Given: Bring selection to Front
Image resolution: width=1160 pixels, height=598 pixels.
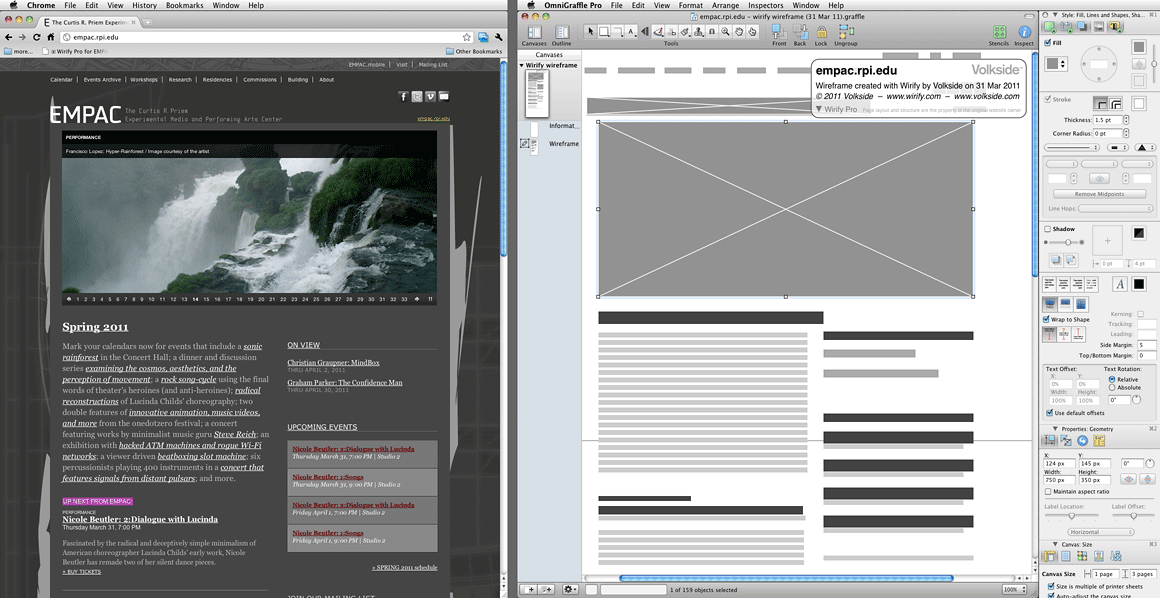Looking at the screenshot, I should [779, 35].
